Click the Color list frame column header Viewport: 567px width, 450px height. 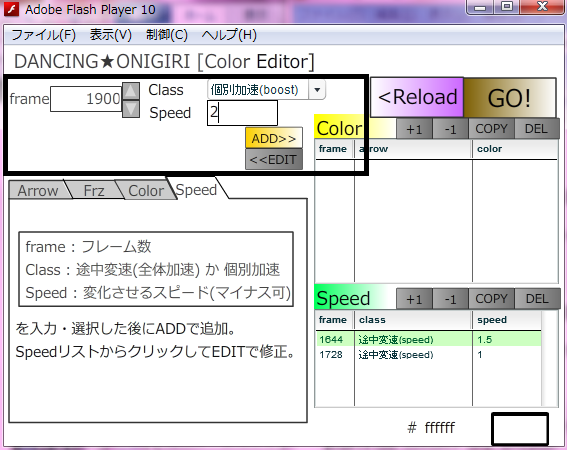click(x=333, y=149)
